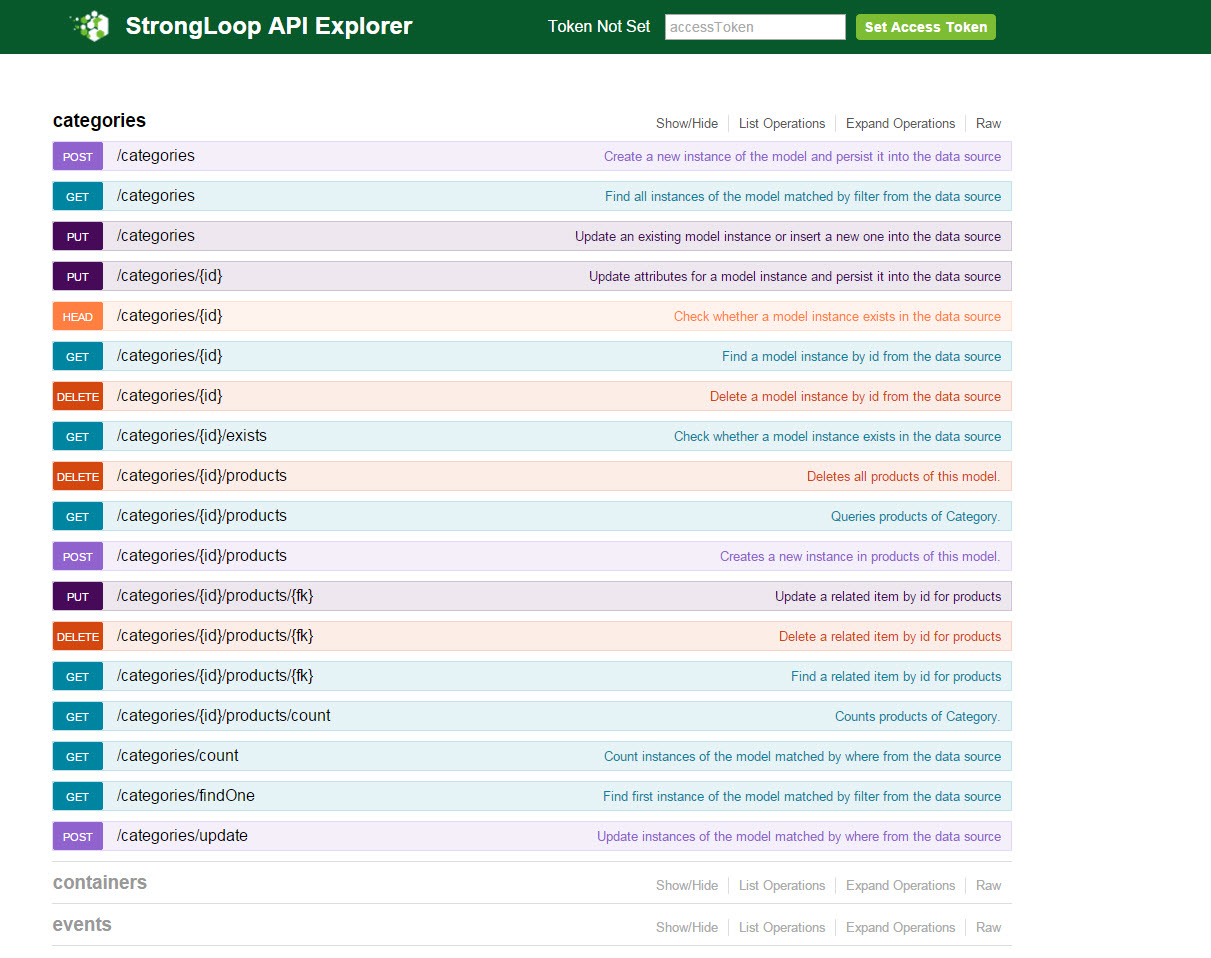Viewport: 1211px width, 958px height.
Task: Click the PUT badge on /categories/{id}/products/{fk}
Action: [77, 596]
